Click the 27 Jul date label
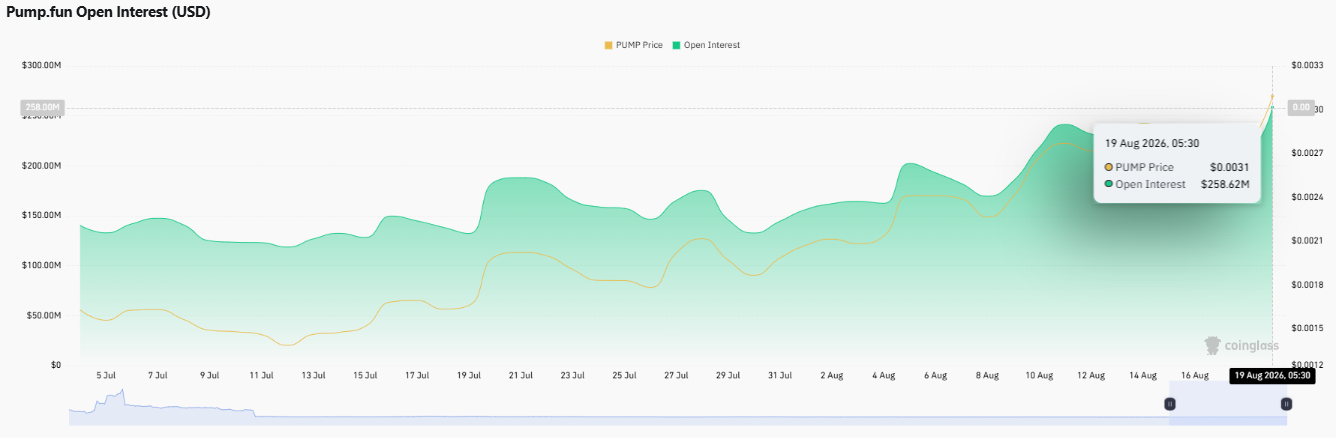The width and height of the screenshot is (1336, 438). coord(676,376)
